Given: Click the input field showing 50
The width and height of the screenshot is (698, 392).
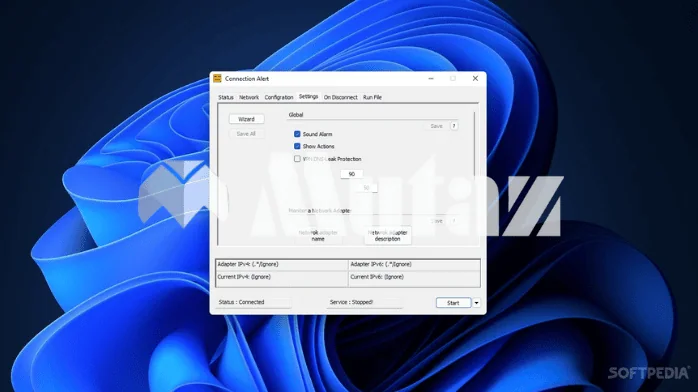Looking at the screenshot, I should (366, 188).
